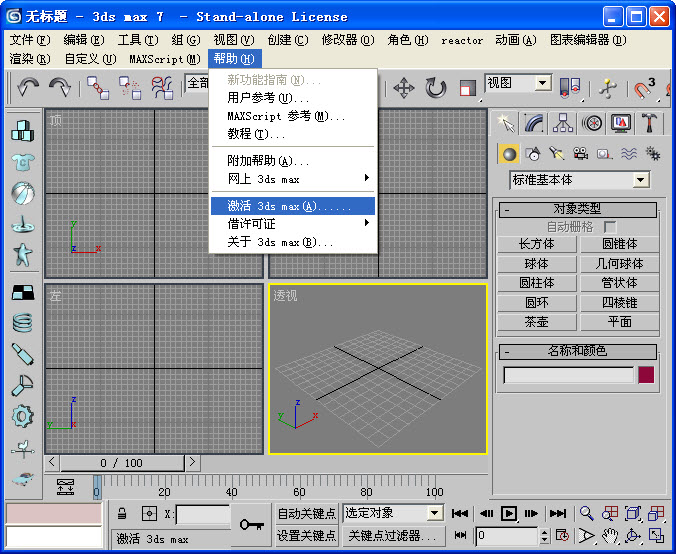Select the Cameras category icon
Viewport: 676px width, 554px height.
(x=580, y=154)
